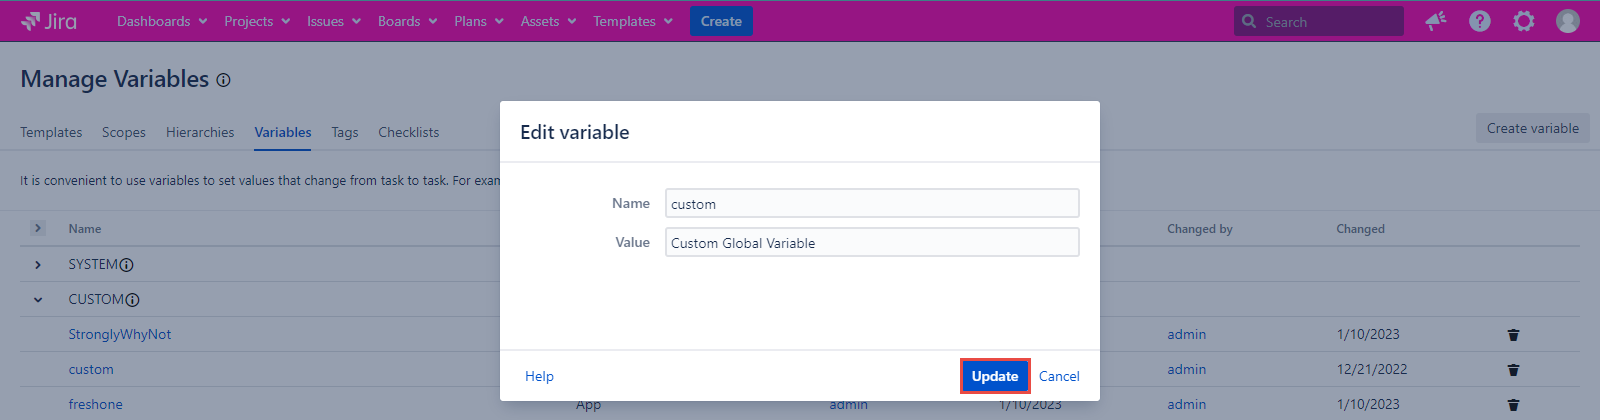Switch to the Checklists tab

pos(408,132)
